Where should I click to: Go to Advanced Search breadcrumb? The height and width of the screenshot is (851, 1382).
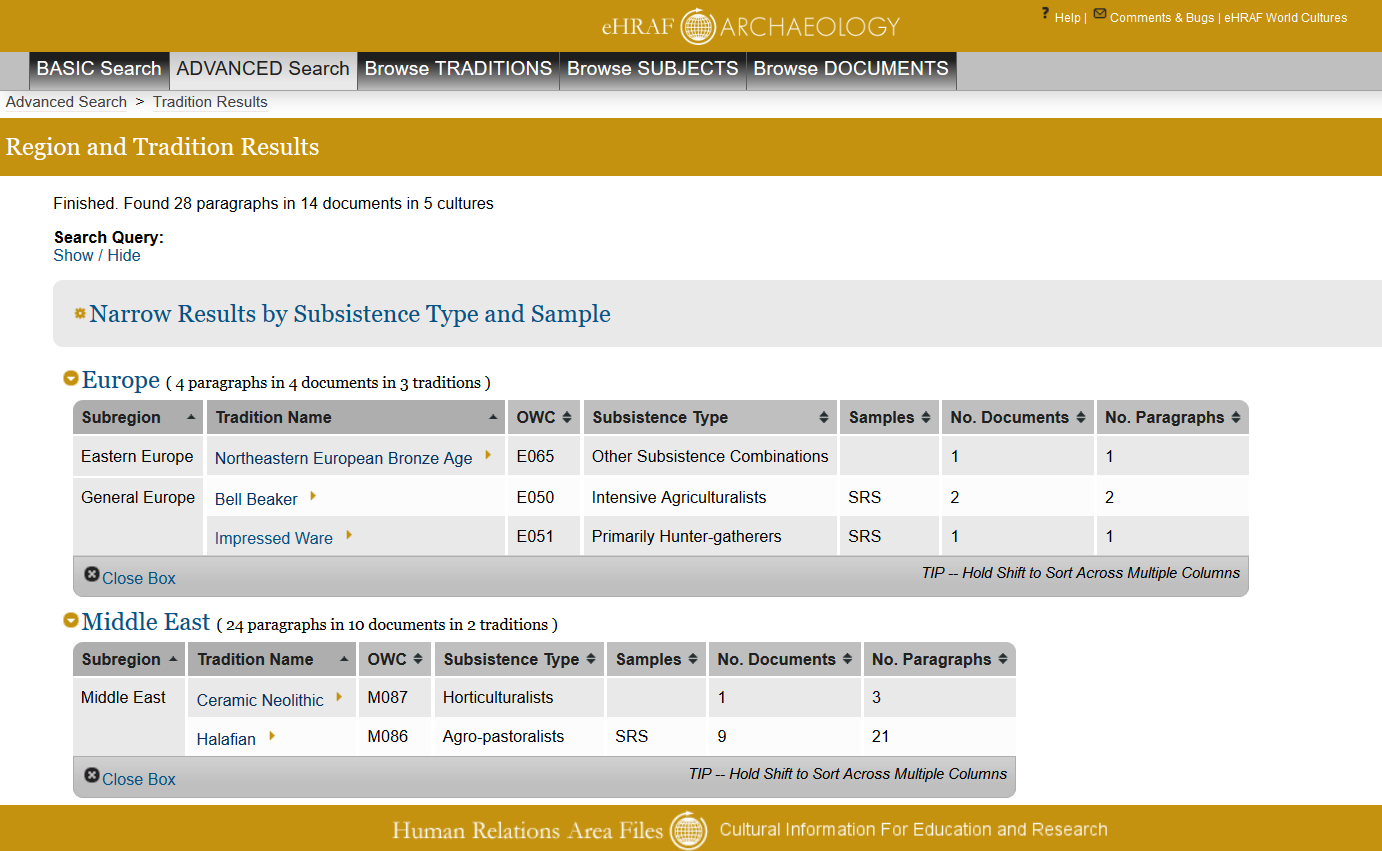coord(66,102)
